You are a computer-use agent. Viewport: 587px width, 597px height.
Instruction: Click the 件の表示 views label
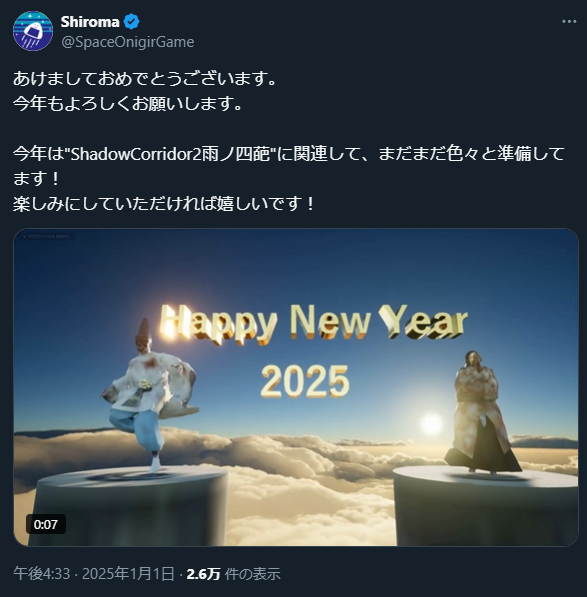coord(253,574)
